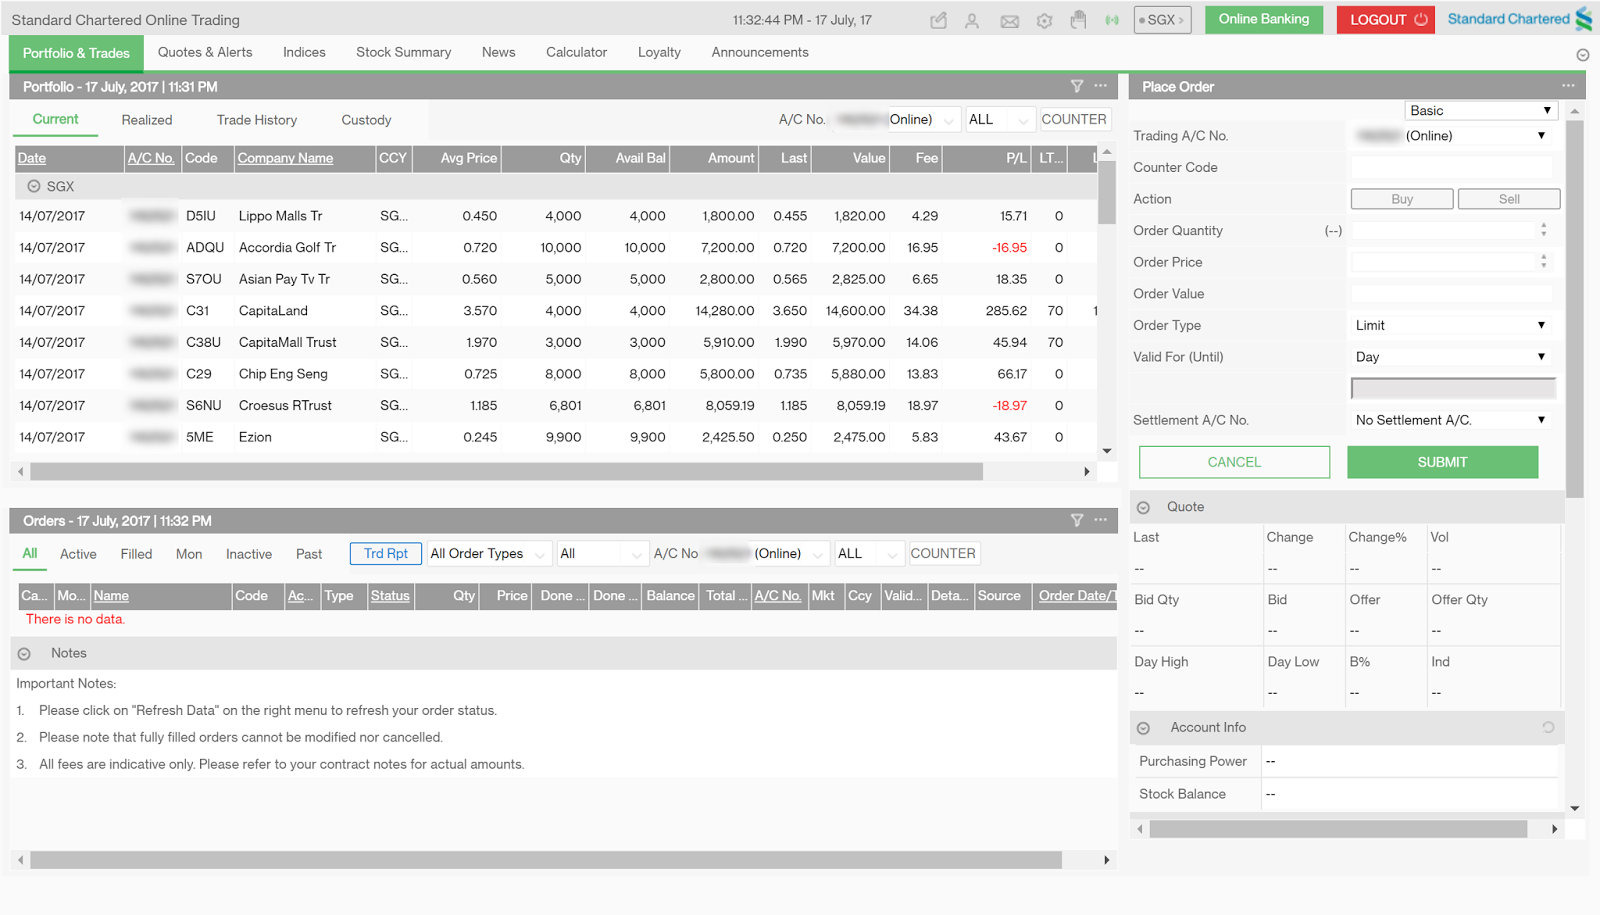The width and height of the screenshot is (1600, 915).
Task: Increase Order Quantity with the up arrow
Action: [x=1544, y=226]
